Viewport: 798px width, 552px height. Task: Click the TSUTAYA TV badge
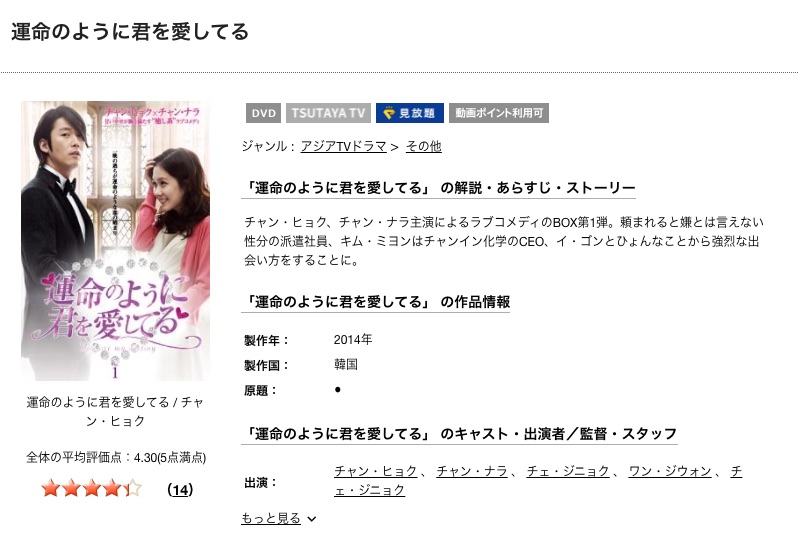[328, 113]
